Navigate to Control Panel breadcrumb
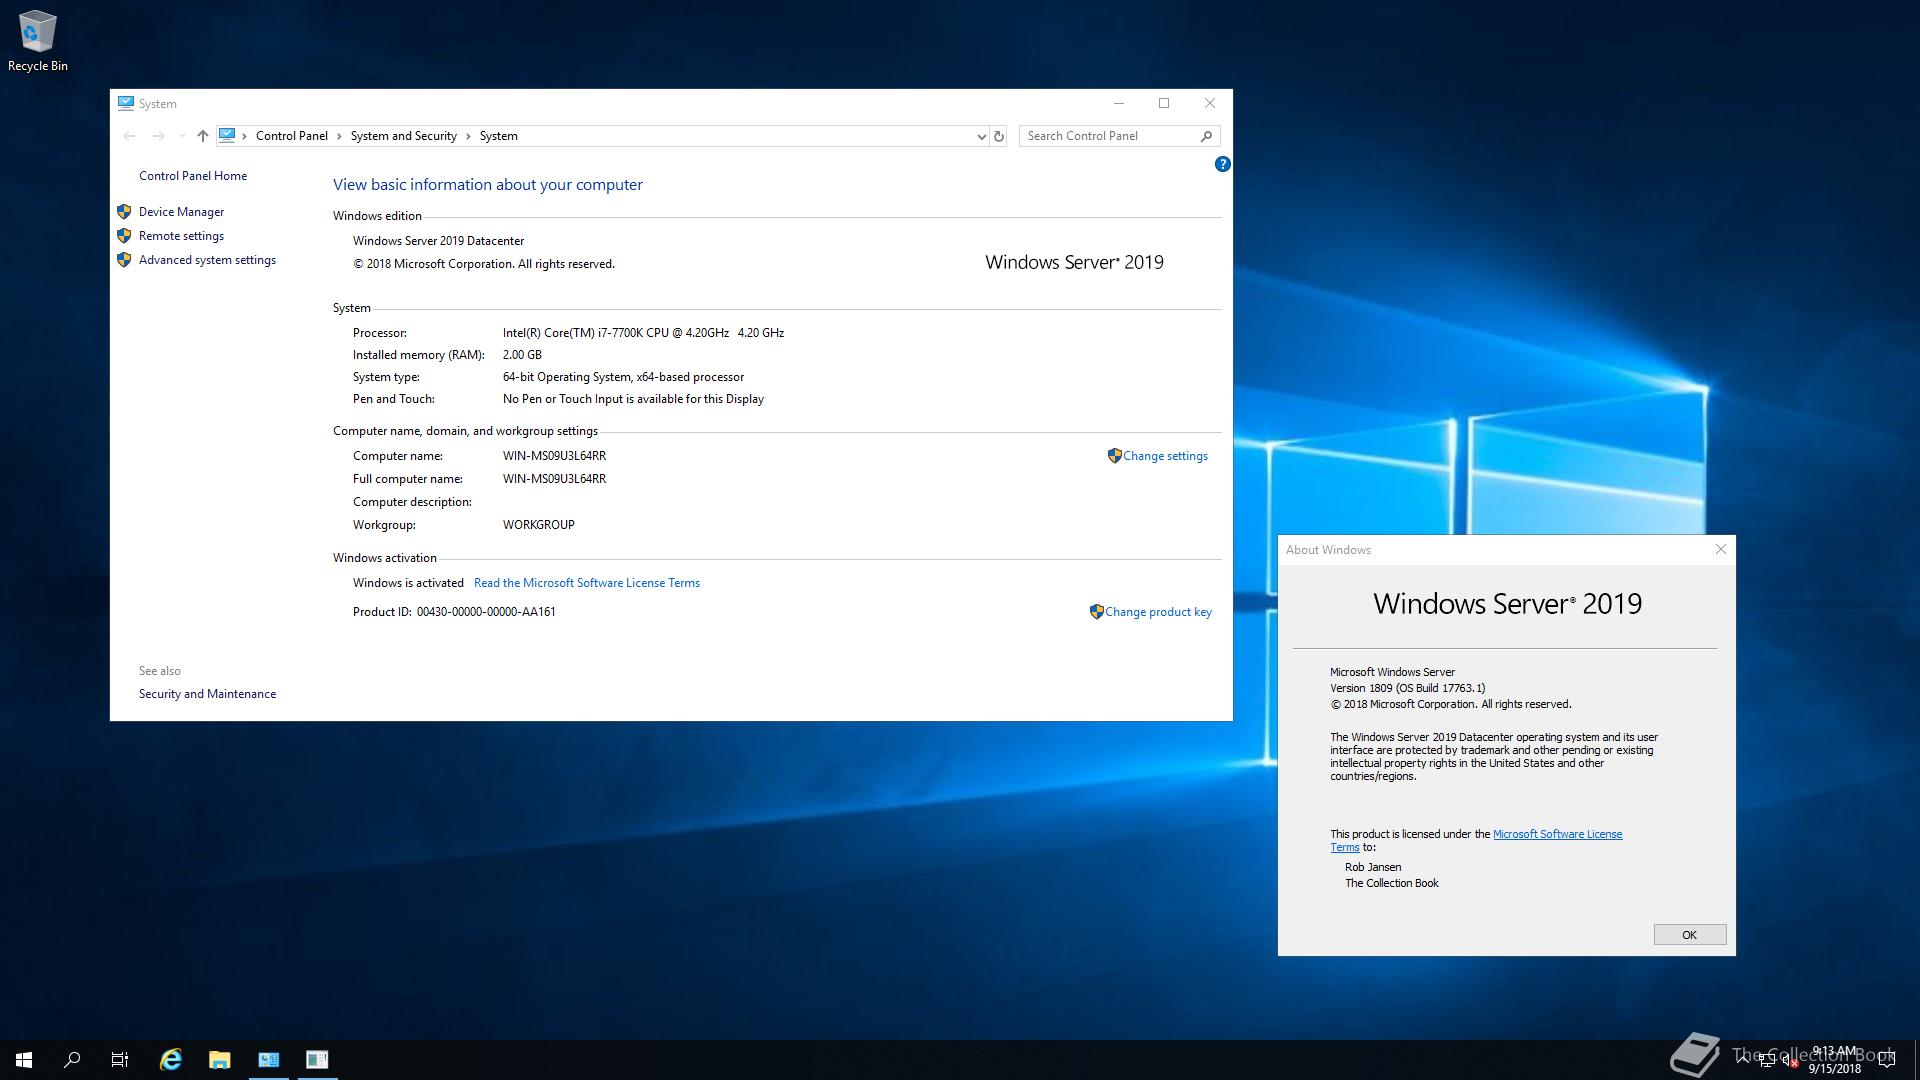1920x1080 pixels. pyautogui.click(x=291, y=136)
